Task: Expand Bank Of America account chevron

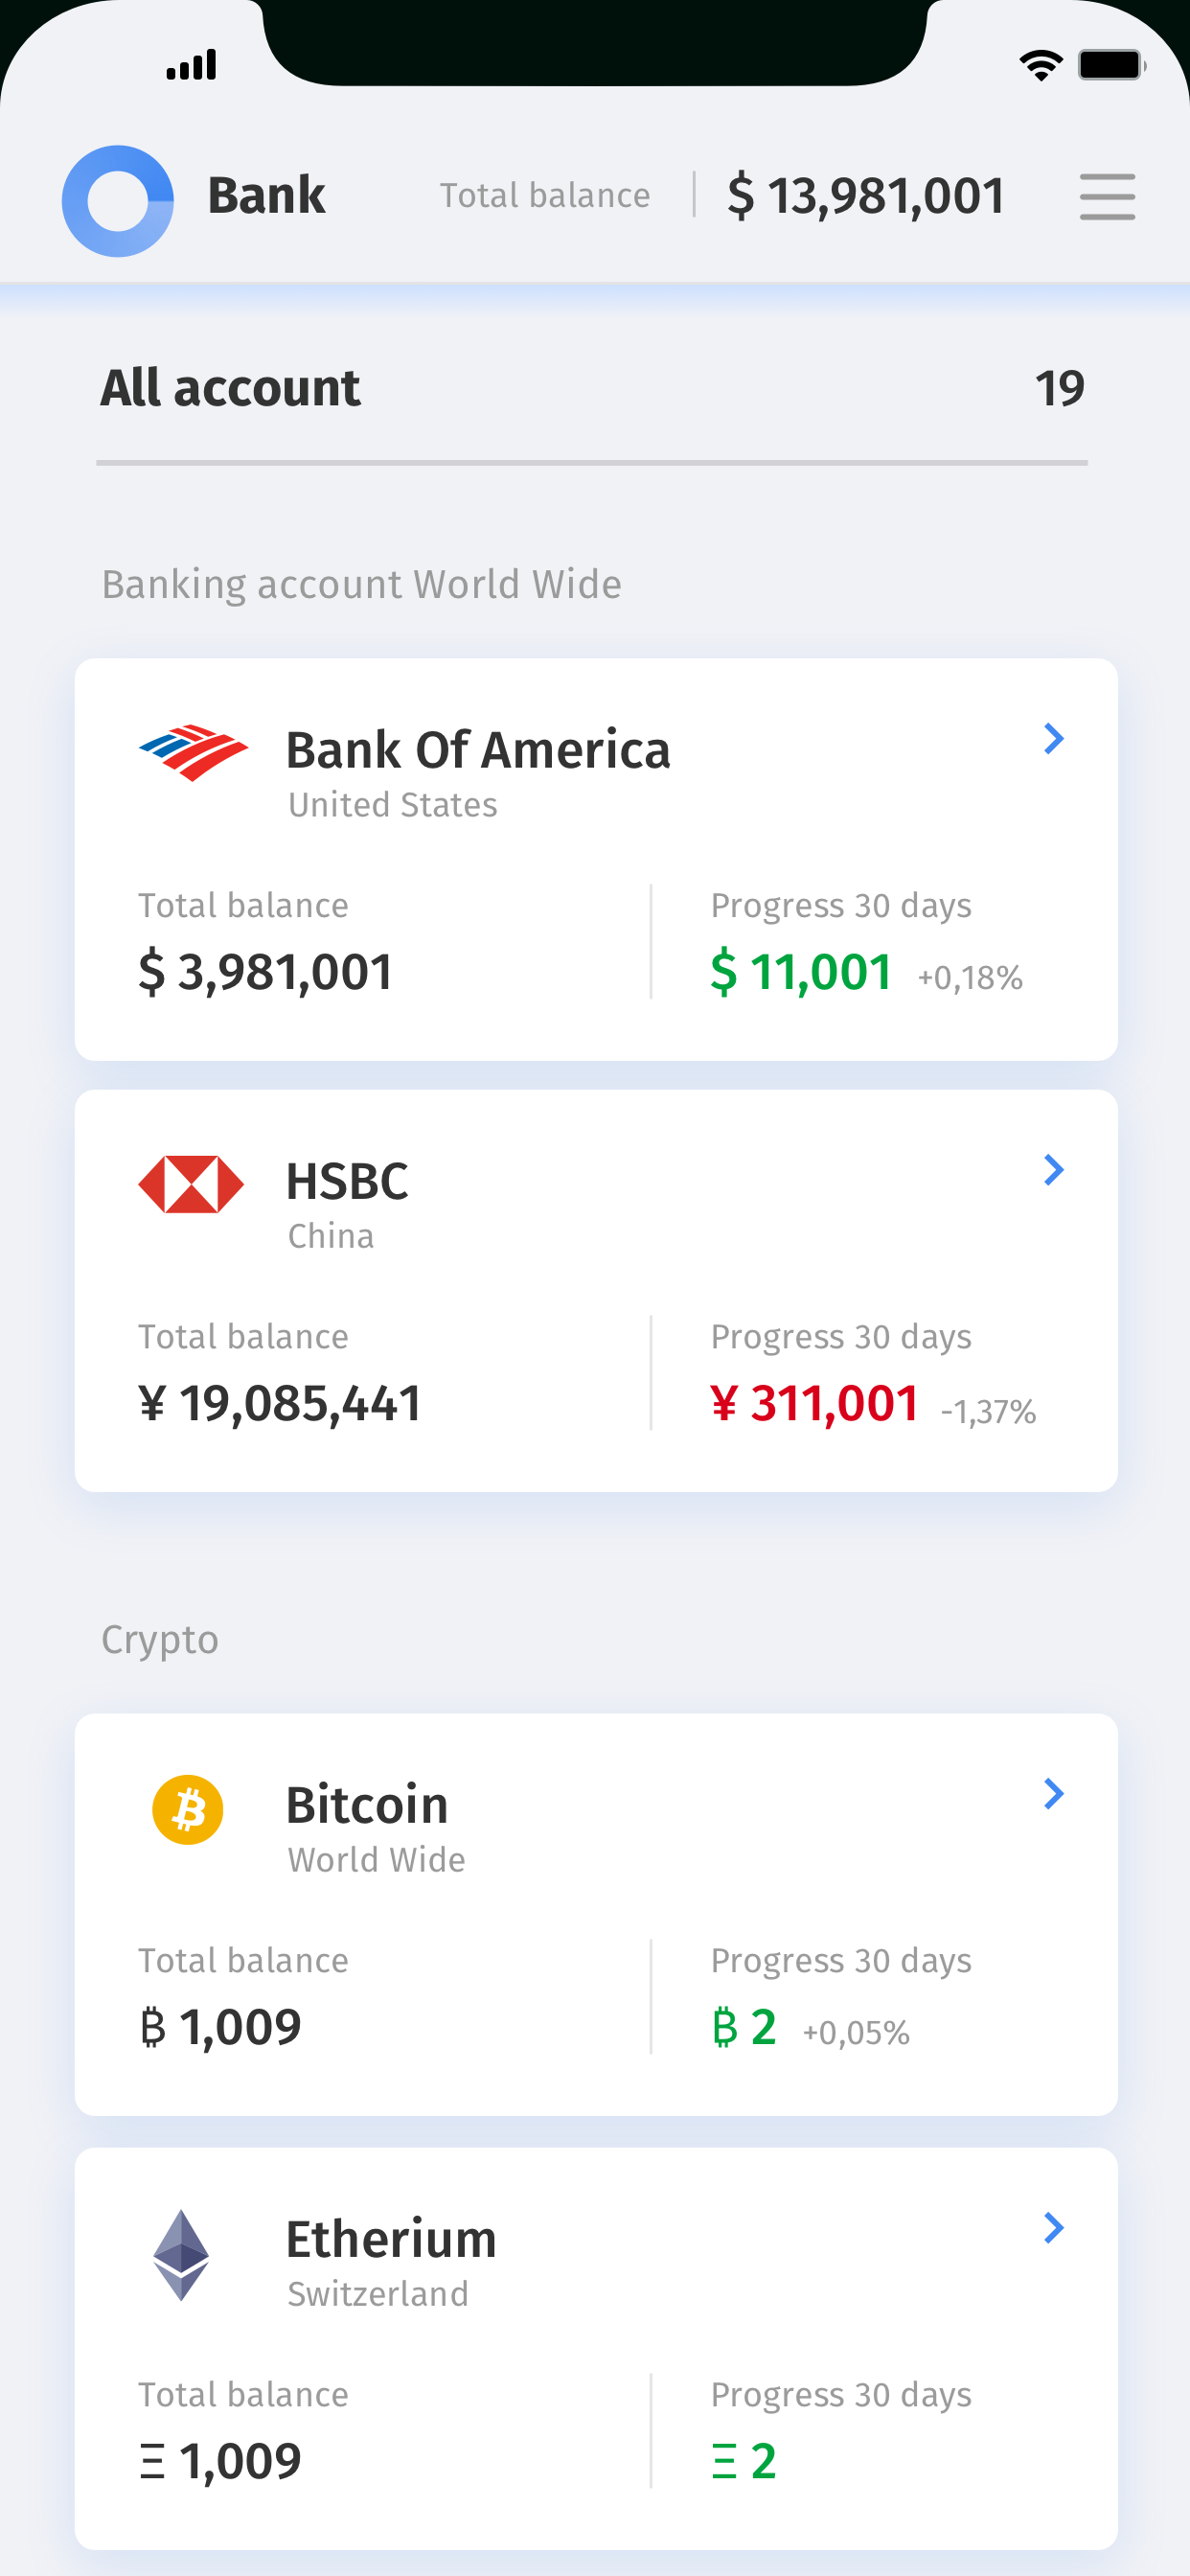Action: pyautogui.click(x=1053, y=739)
